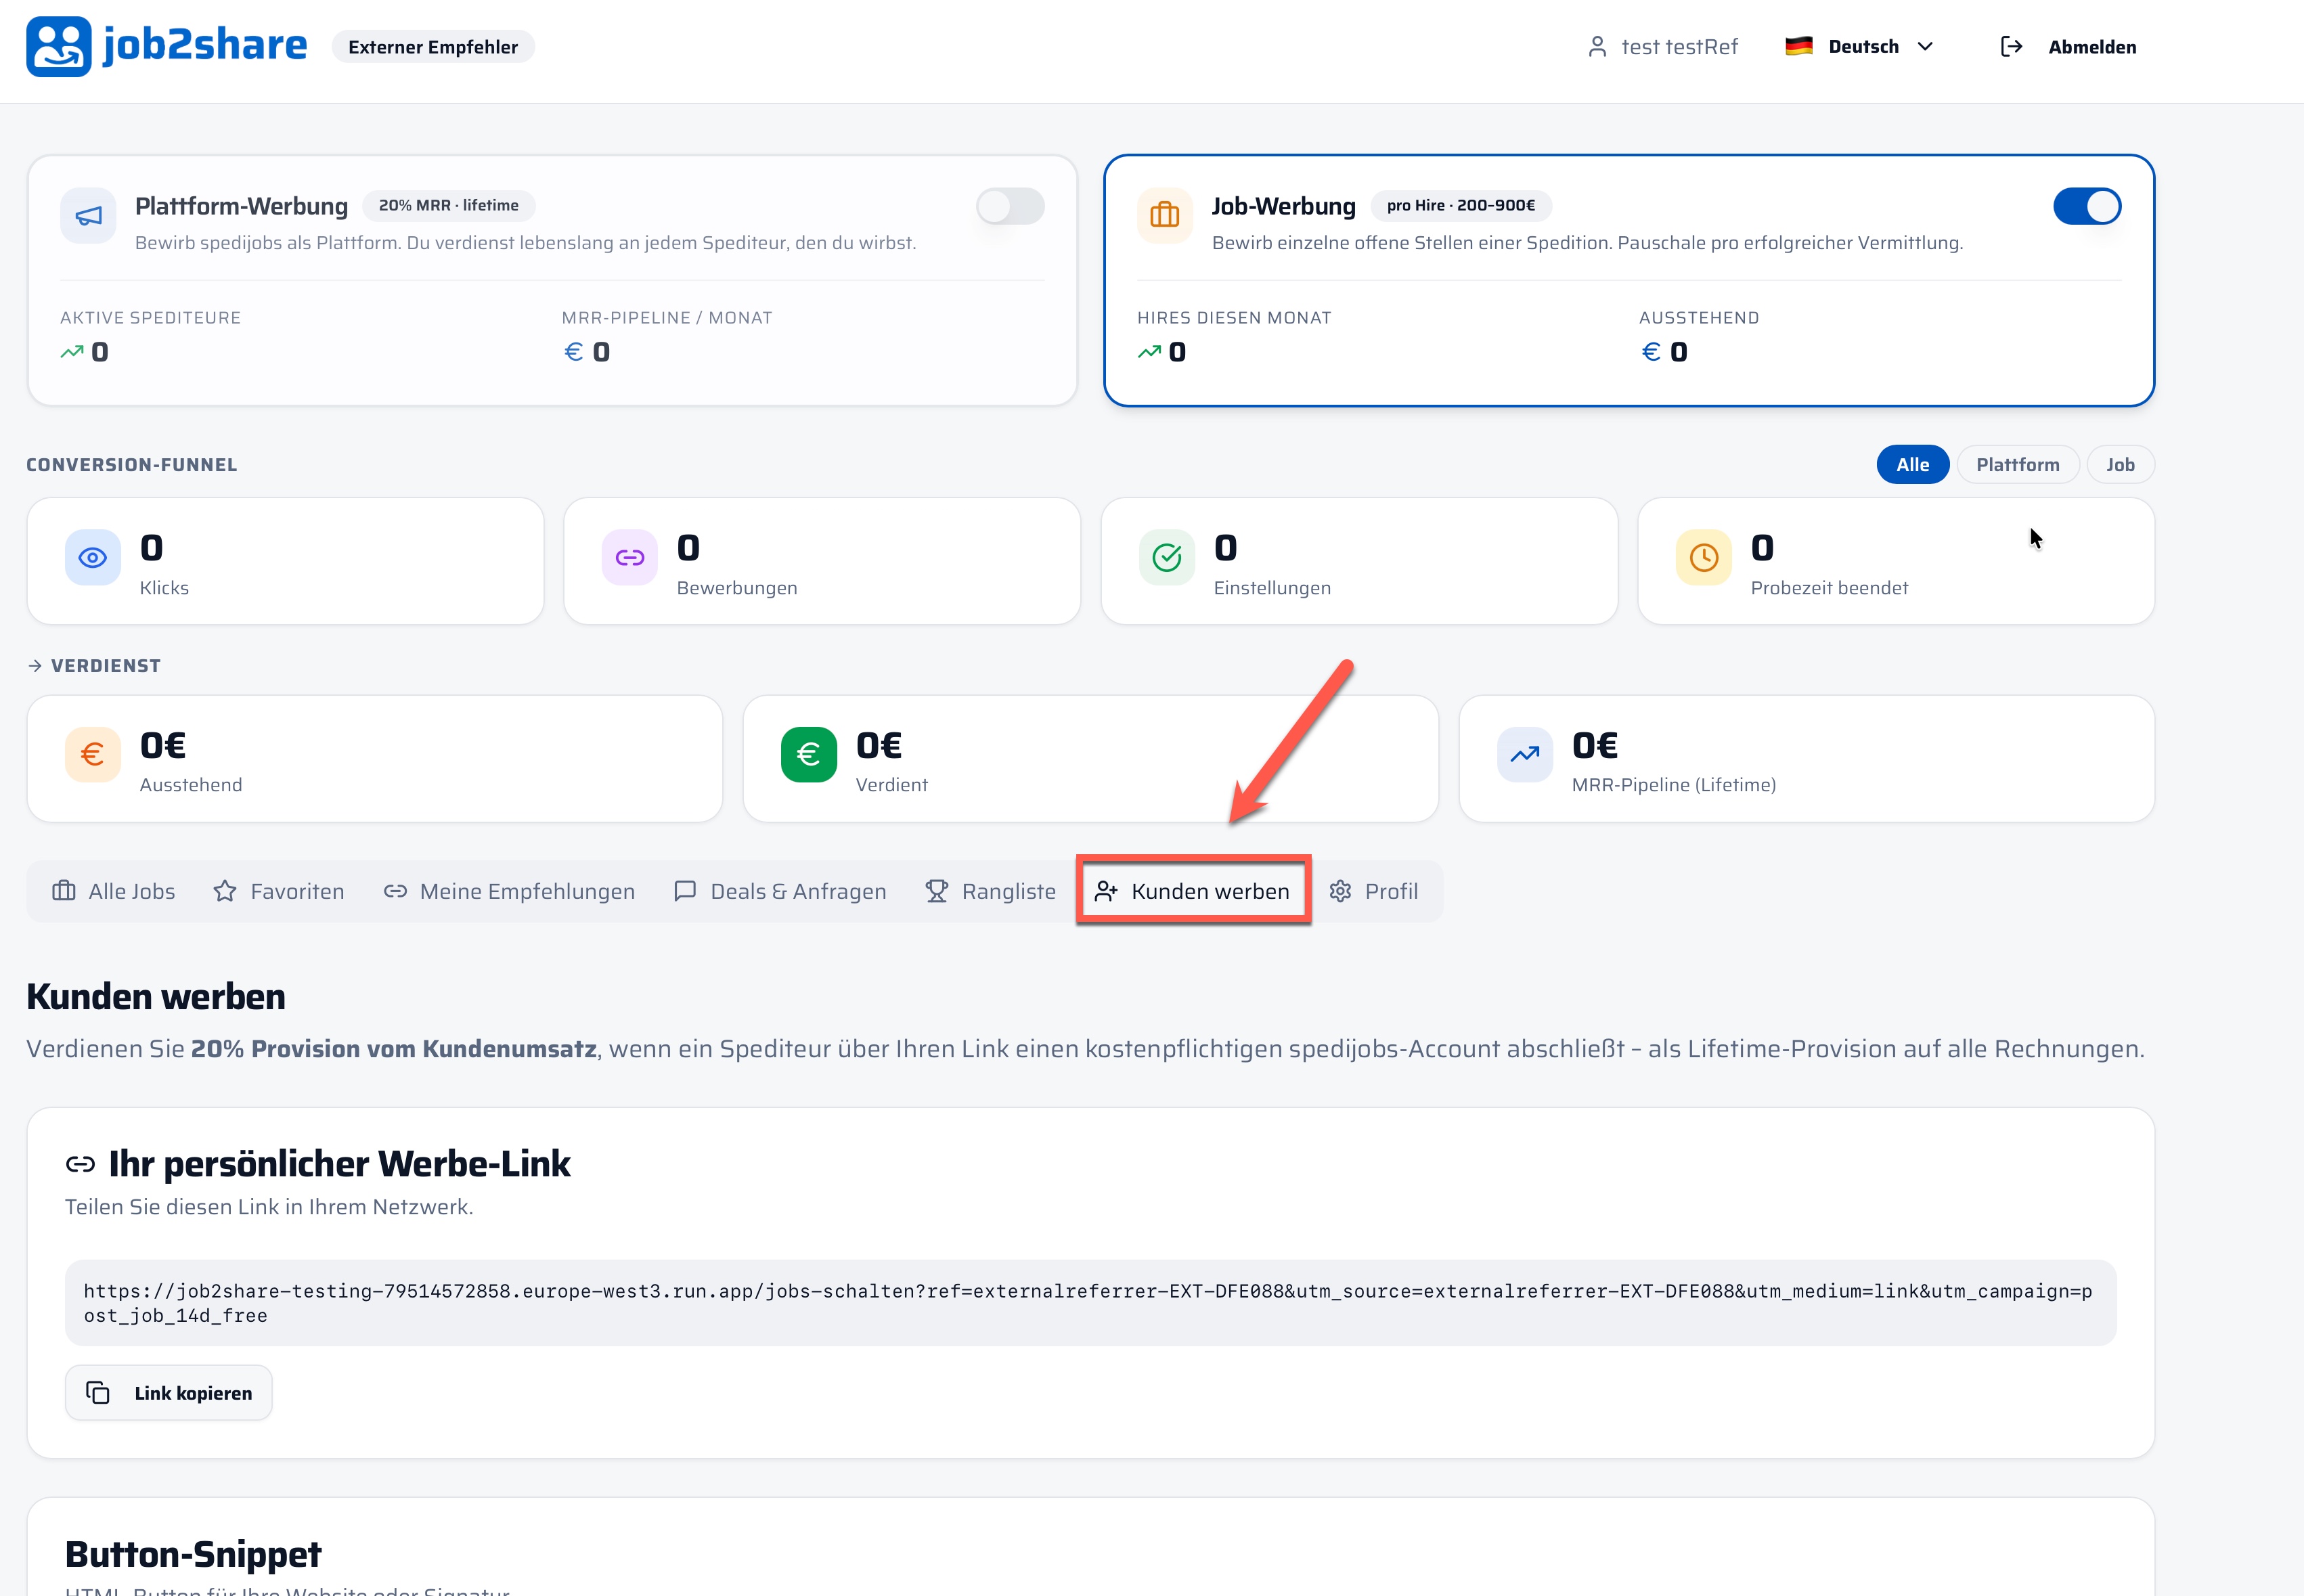The height and width of the screenshot is (1596, 2304).
Task: Click the trend arrow icon on MRR-Pipeline (Lifetime) card
Action: pos(1525,754)
